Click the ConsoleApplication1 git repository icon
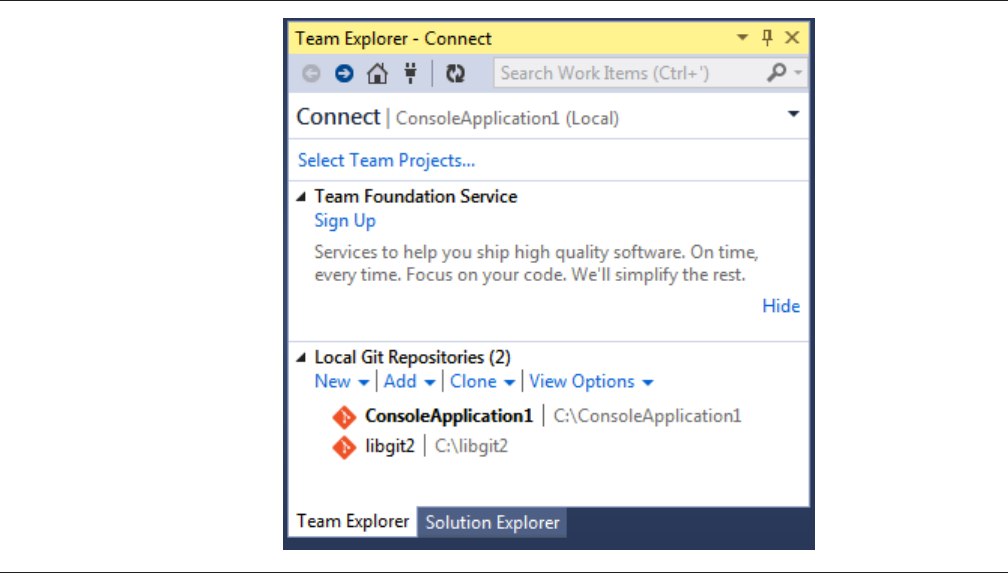The height and width of the screenshot is (573, 1008). (x=344, y=416)
